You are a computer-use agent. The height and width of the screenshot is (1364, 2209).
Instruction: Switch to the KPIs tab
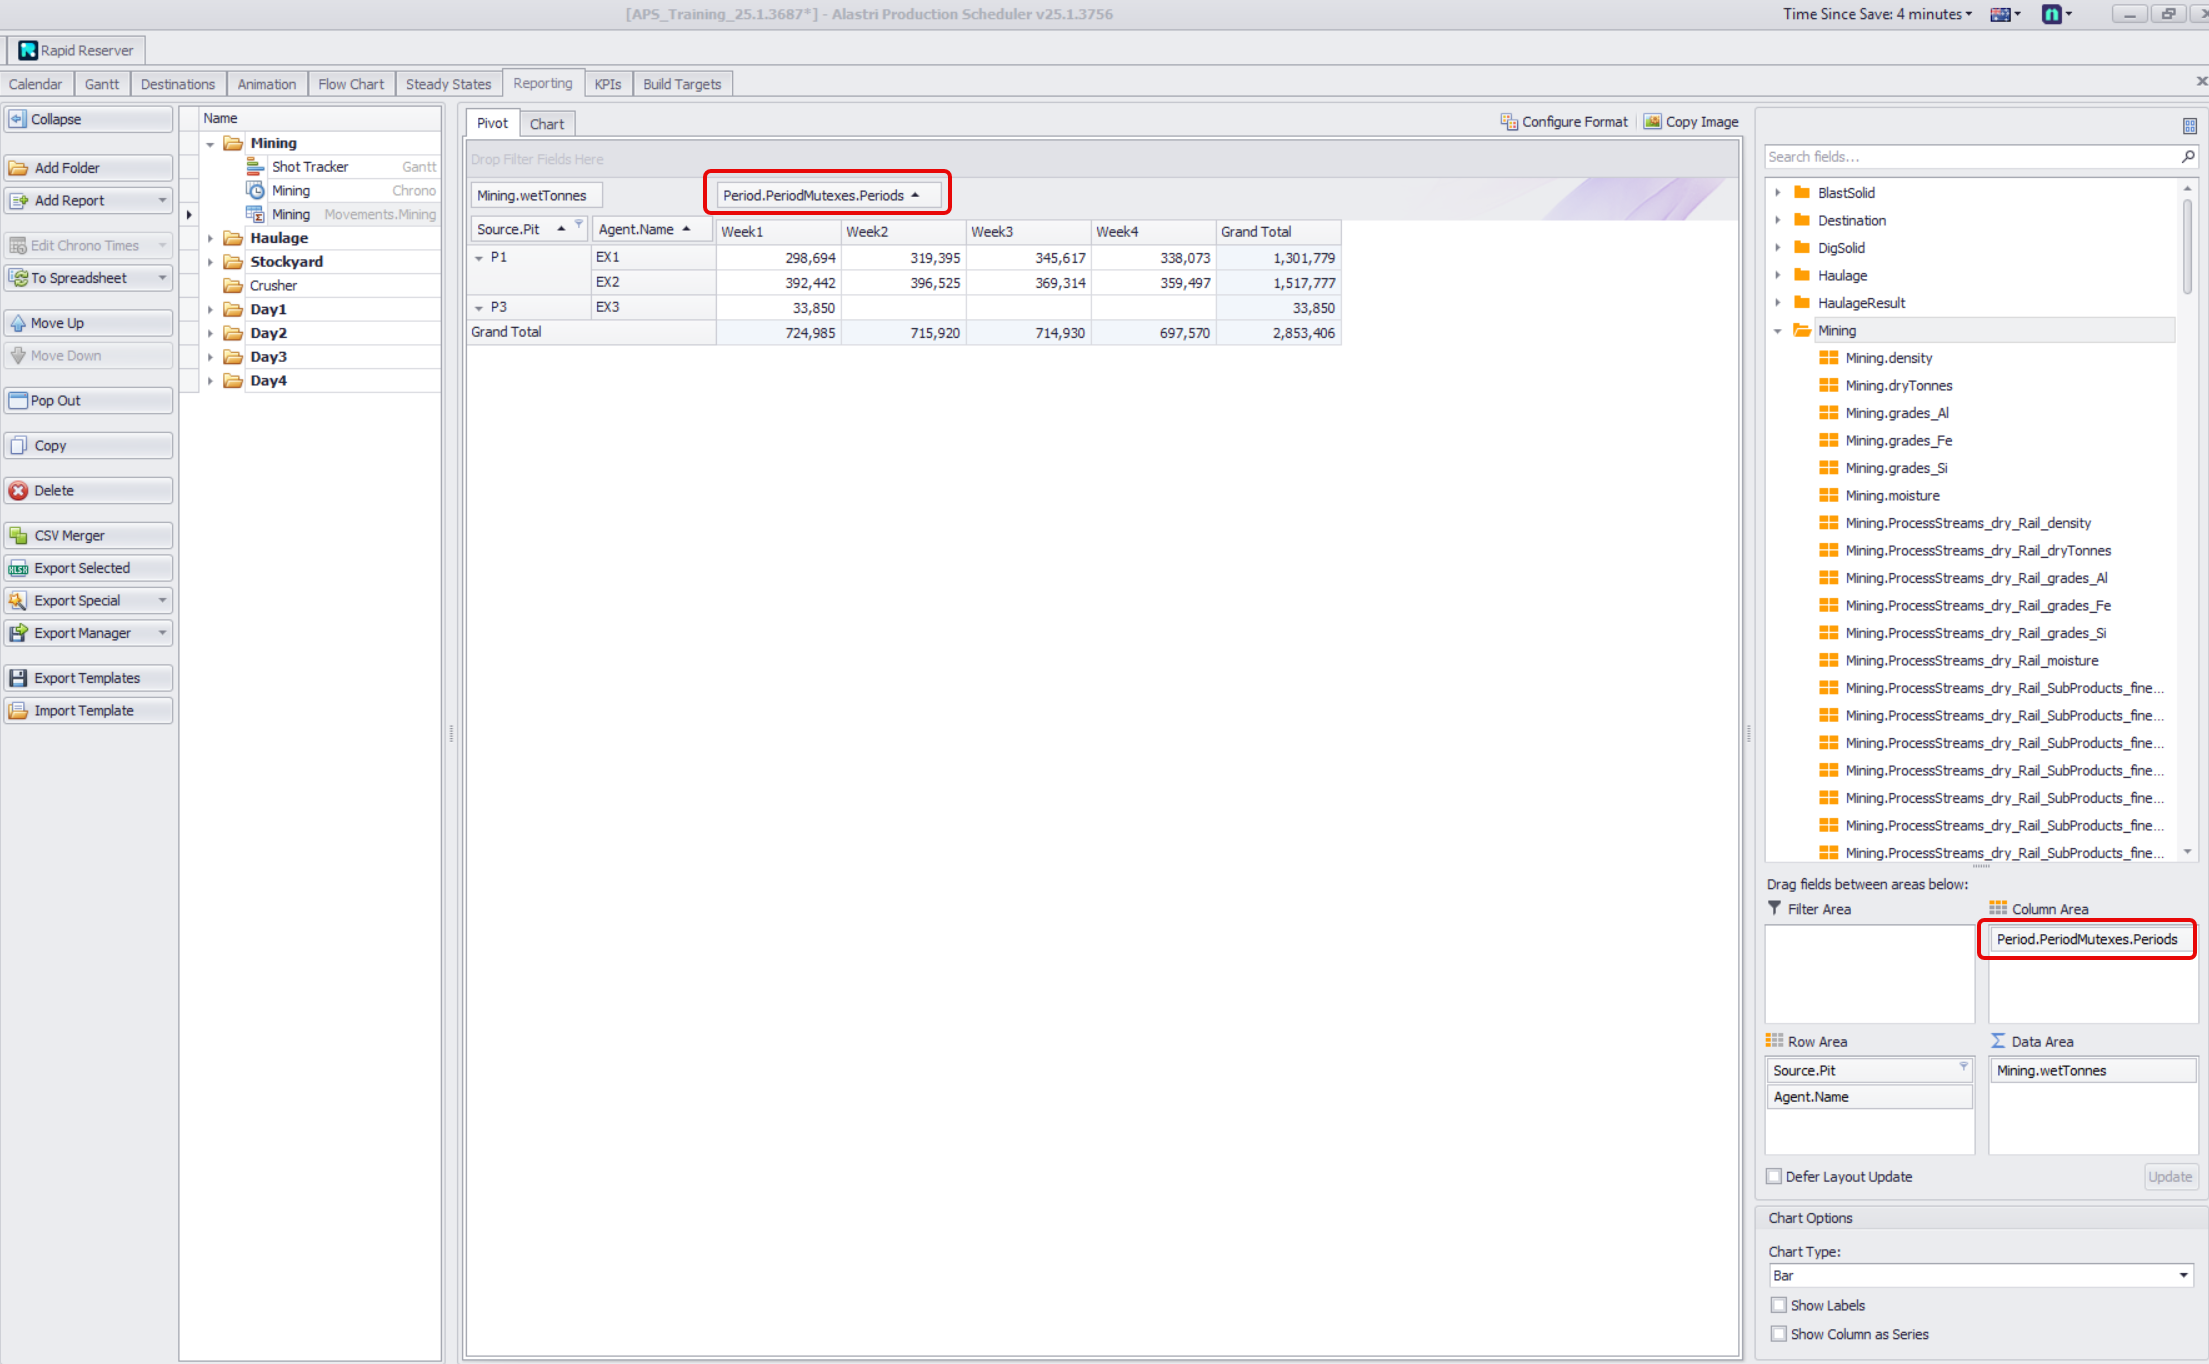(607, 84)
